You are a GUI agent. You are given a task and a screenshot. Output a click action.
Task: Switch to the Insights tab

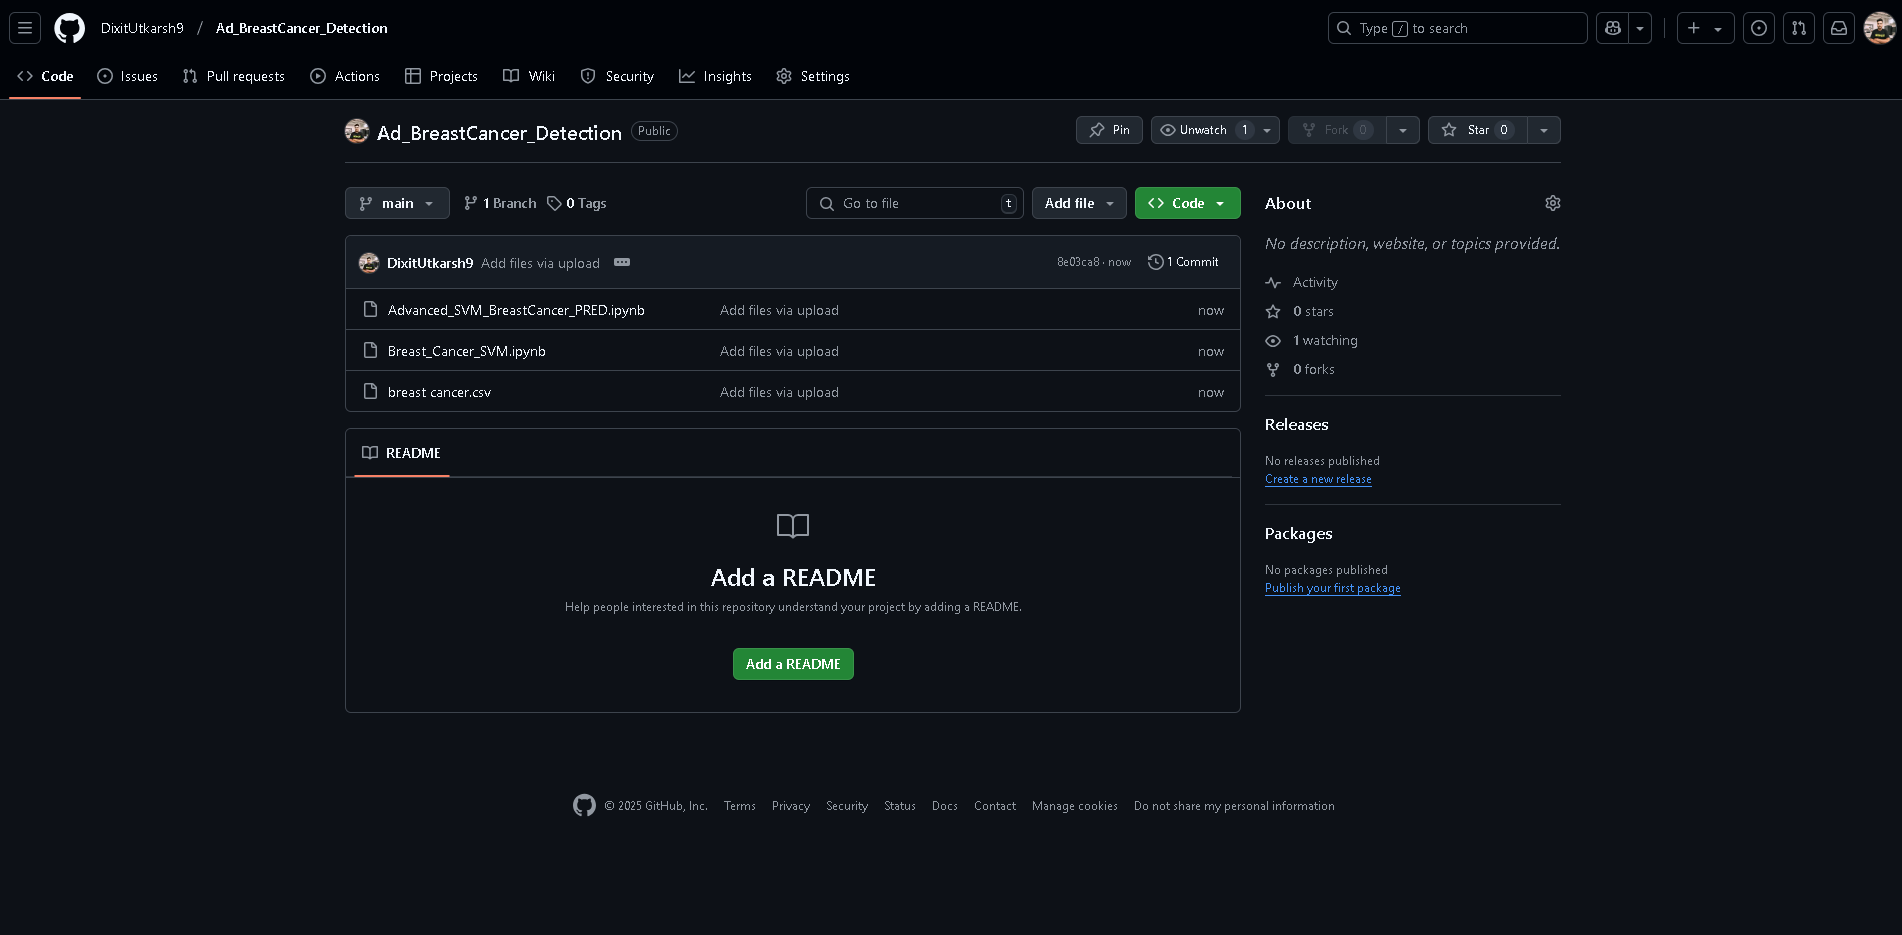click(715, 76)
